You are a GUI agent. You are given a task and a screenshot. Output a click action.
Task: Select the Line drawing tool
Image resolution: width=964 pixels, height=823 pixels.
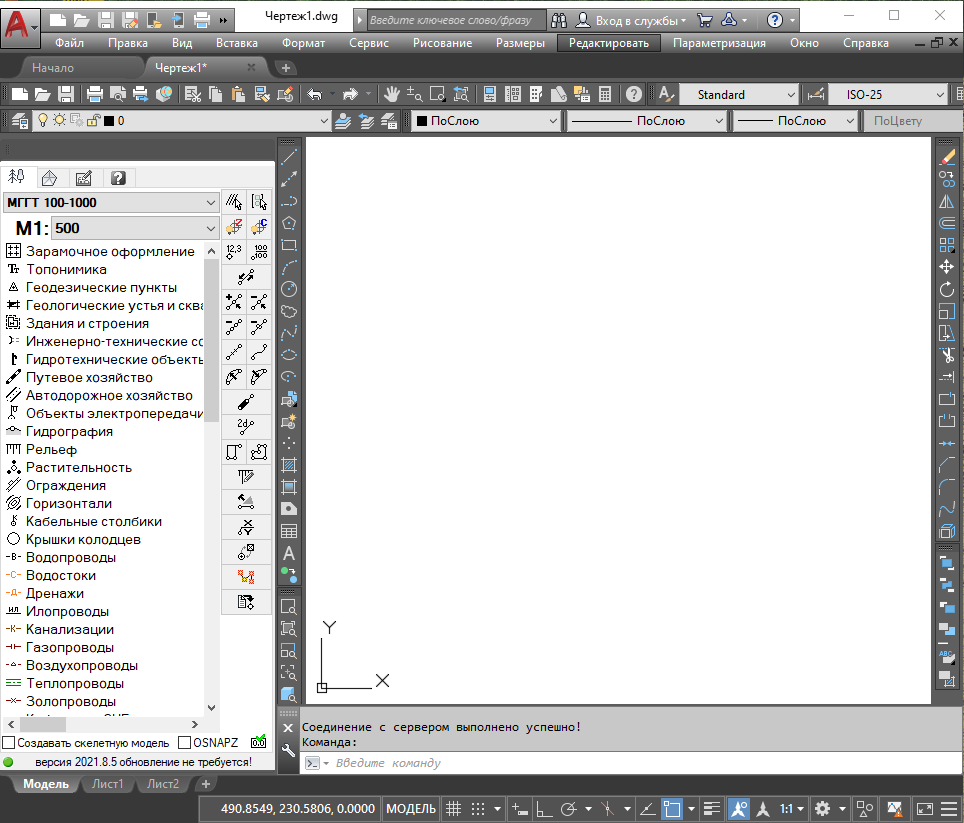(x=289, y=157)
